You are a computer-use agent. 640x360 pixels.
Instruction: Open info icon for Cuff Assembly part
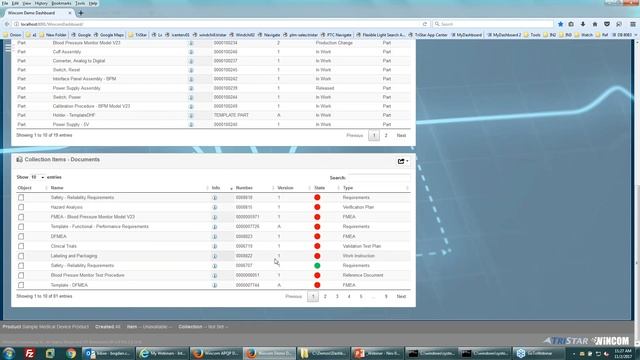(x=191, y=52)
